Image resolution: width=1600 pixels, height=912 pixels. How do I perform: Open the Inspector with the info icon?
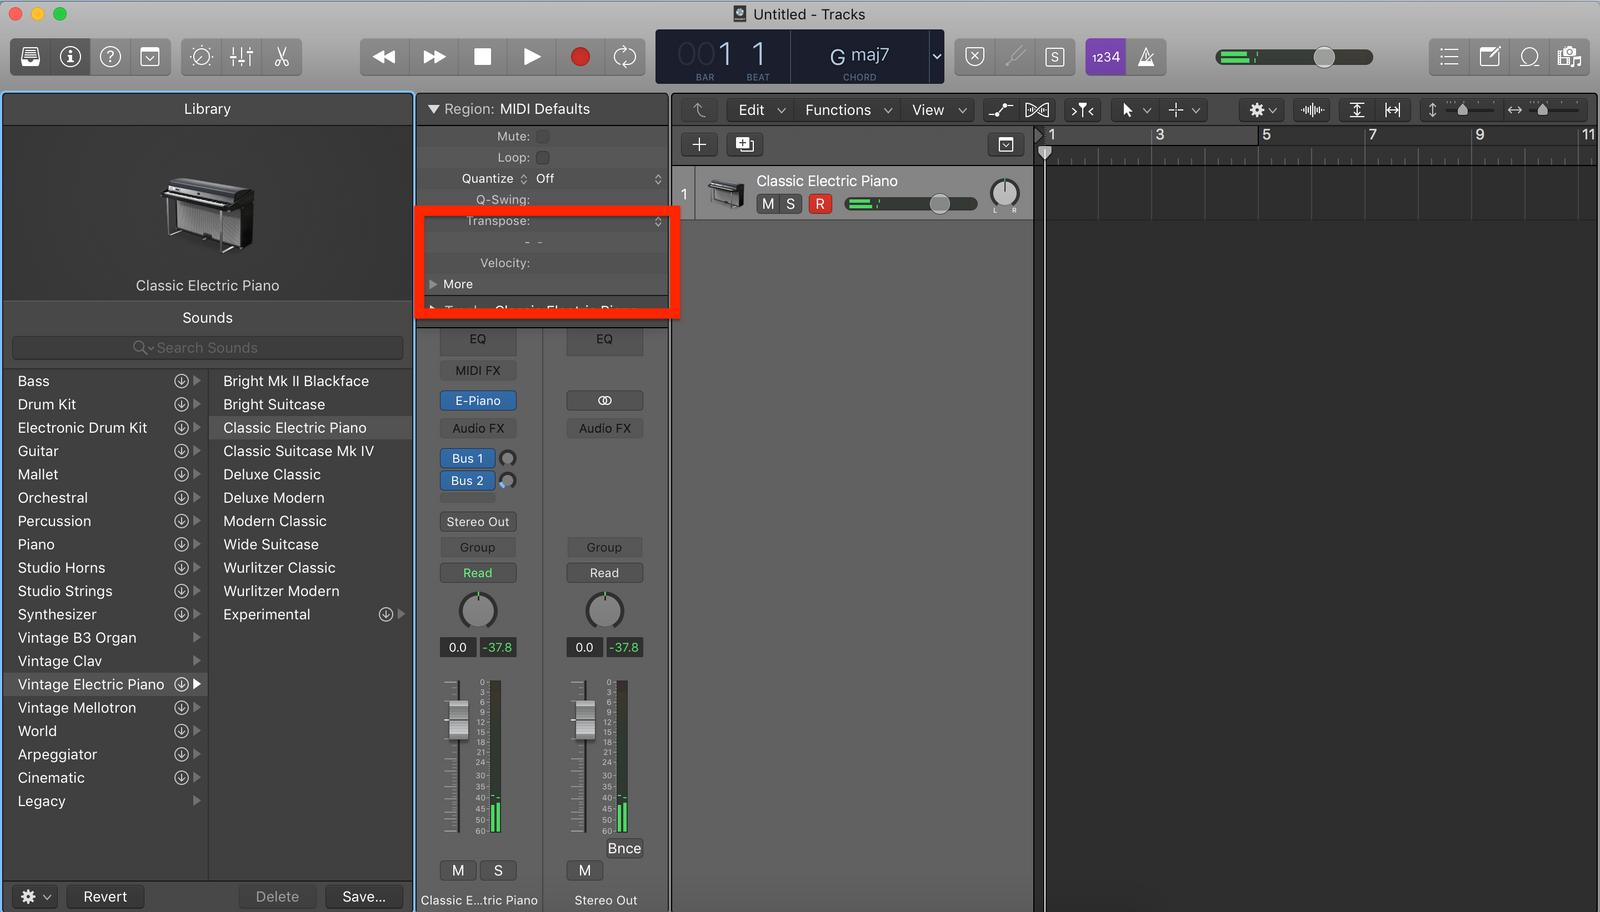pyautogui.click(x=70, y=57)
